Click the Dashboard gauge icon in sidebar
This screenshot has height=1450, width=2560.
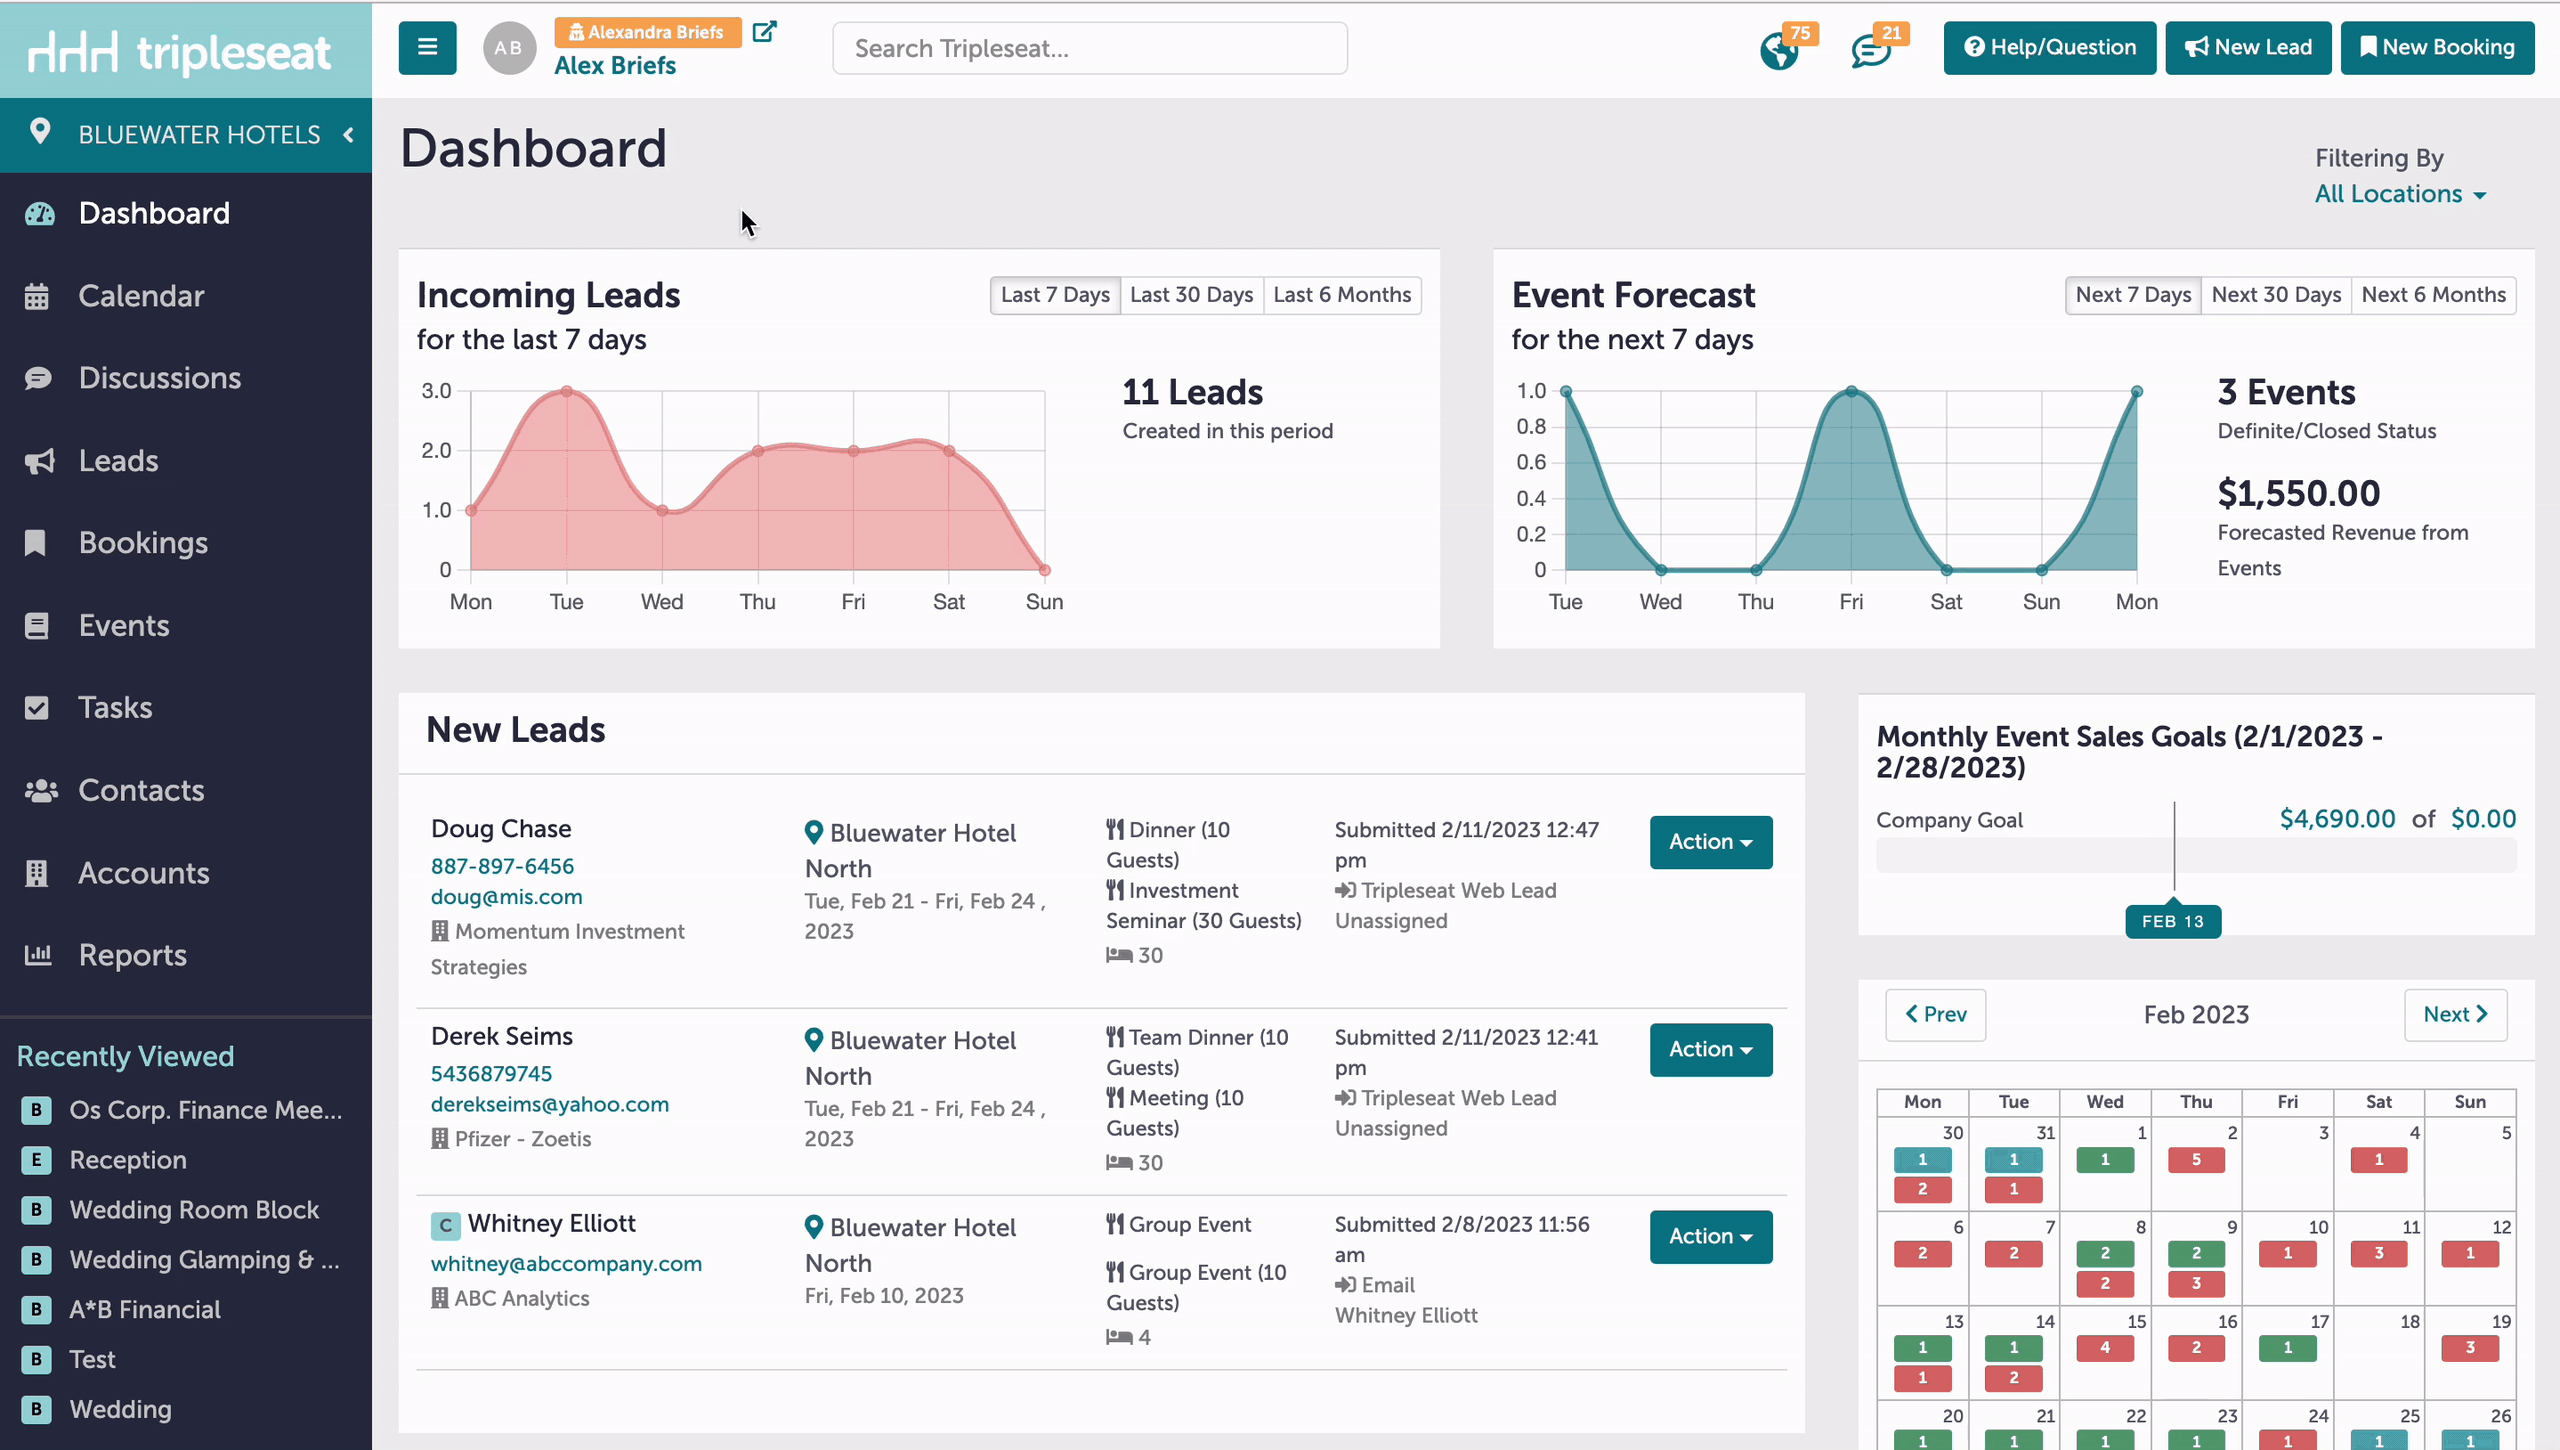(39, 214)
